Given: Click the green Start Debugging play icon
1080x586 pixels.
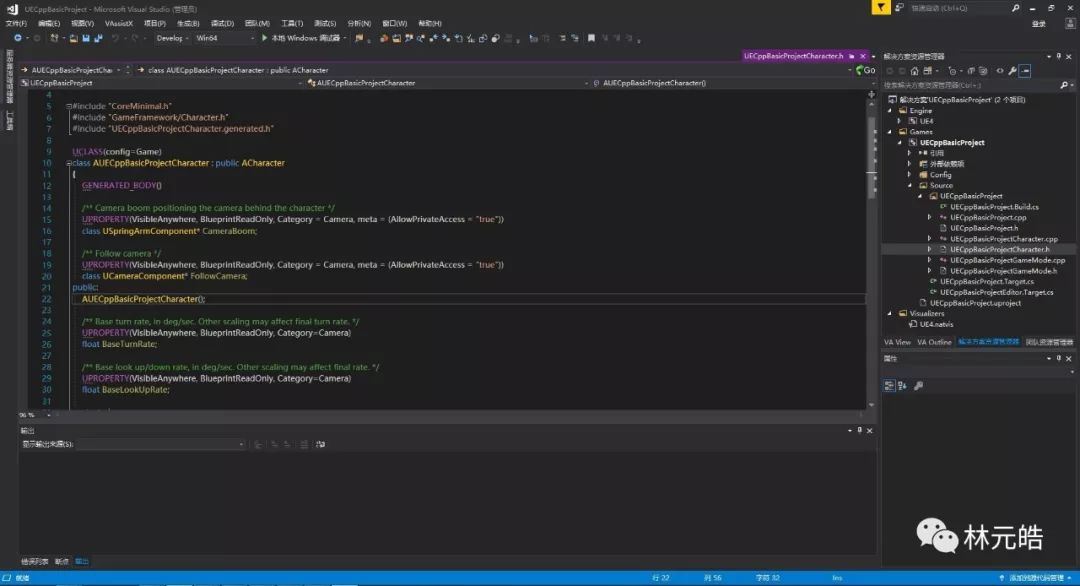Looking at the screenshot, I should pos(265,38).
